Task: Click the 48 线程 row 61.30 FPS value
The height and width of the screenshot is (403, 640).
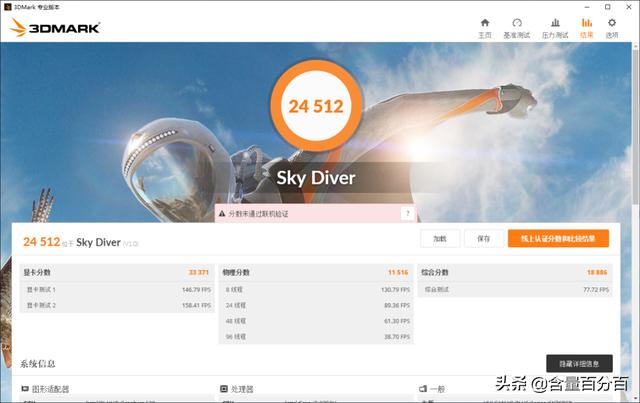Action: point(397,321)
